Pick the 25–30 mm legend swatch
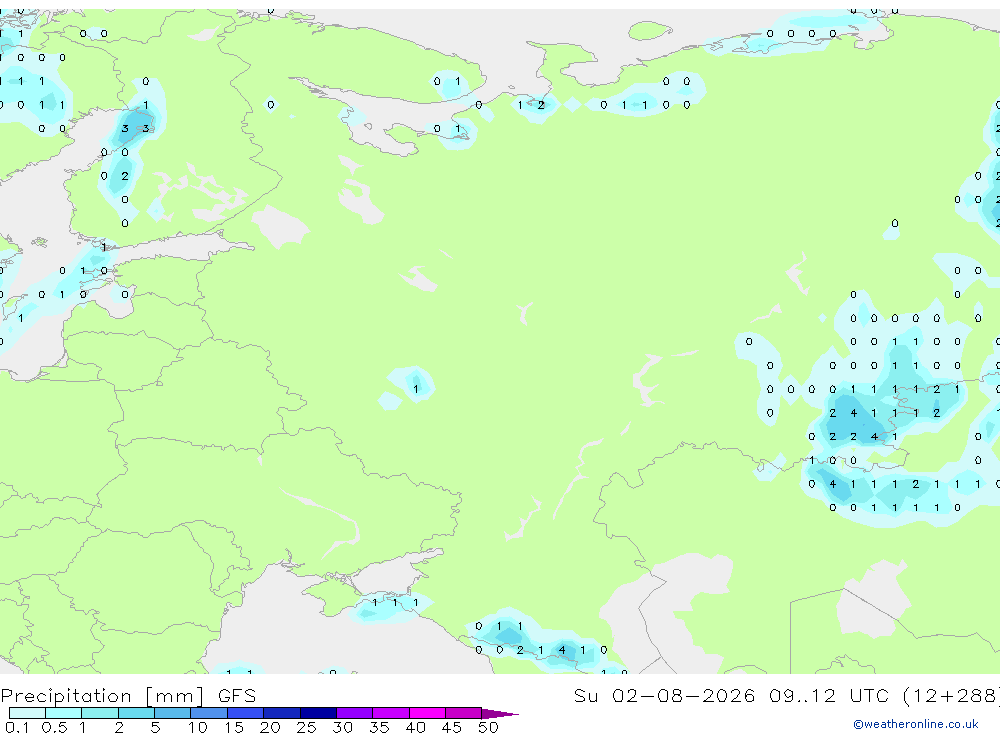Viewport: 1000px width, 733px height. 318,713
